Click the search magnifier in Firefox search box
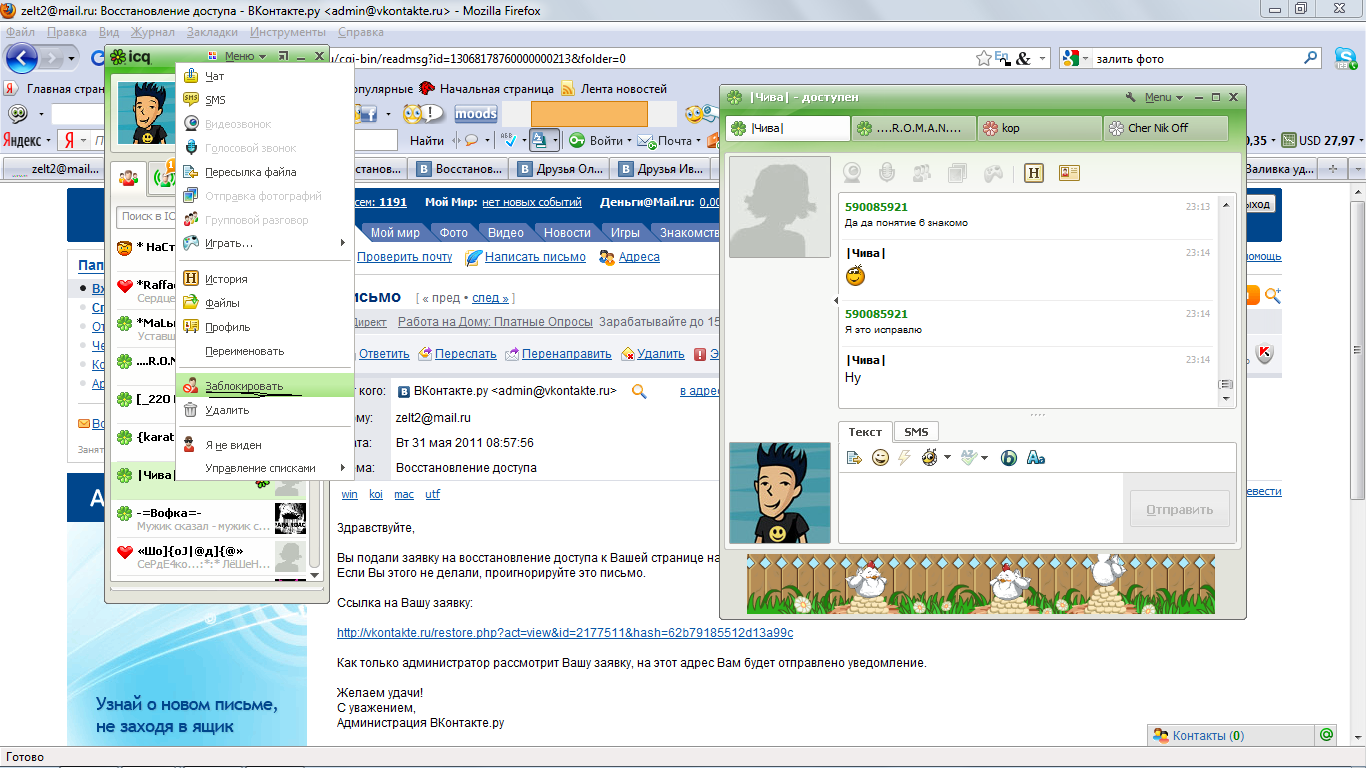 coord(1312,58)
